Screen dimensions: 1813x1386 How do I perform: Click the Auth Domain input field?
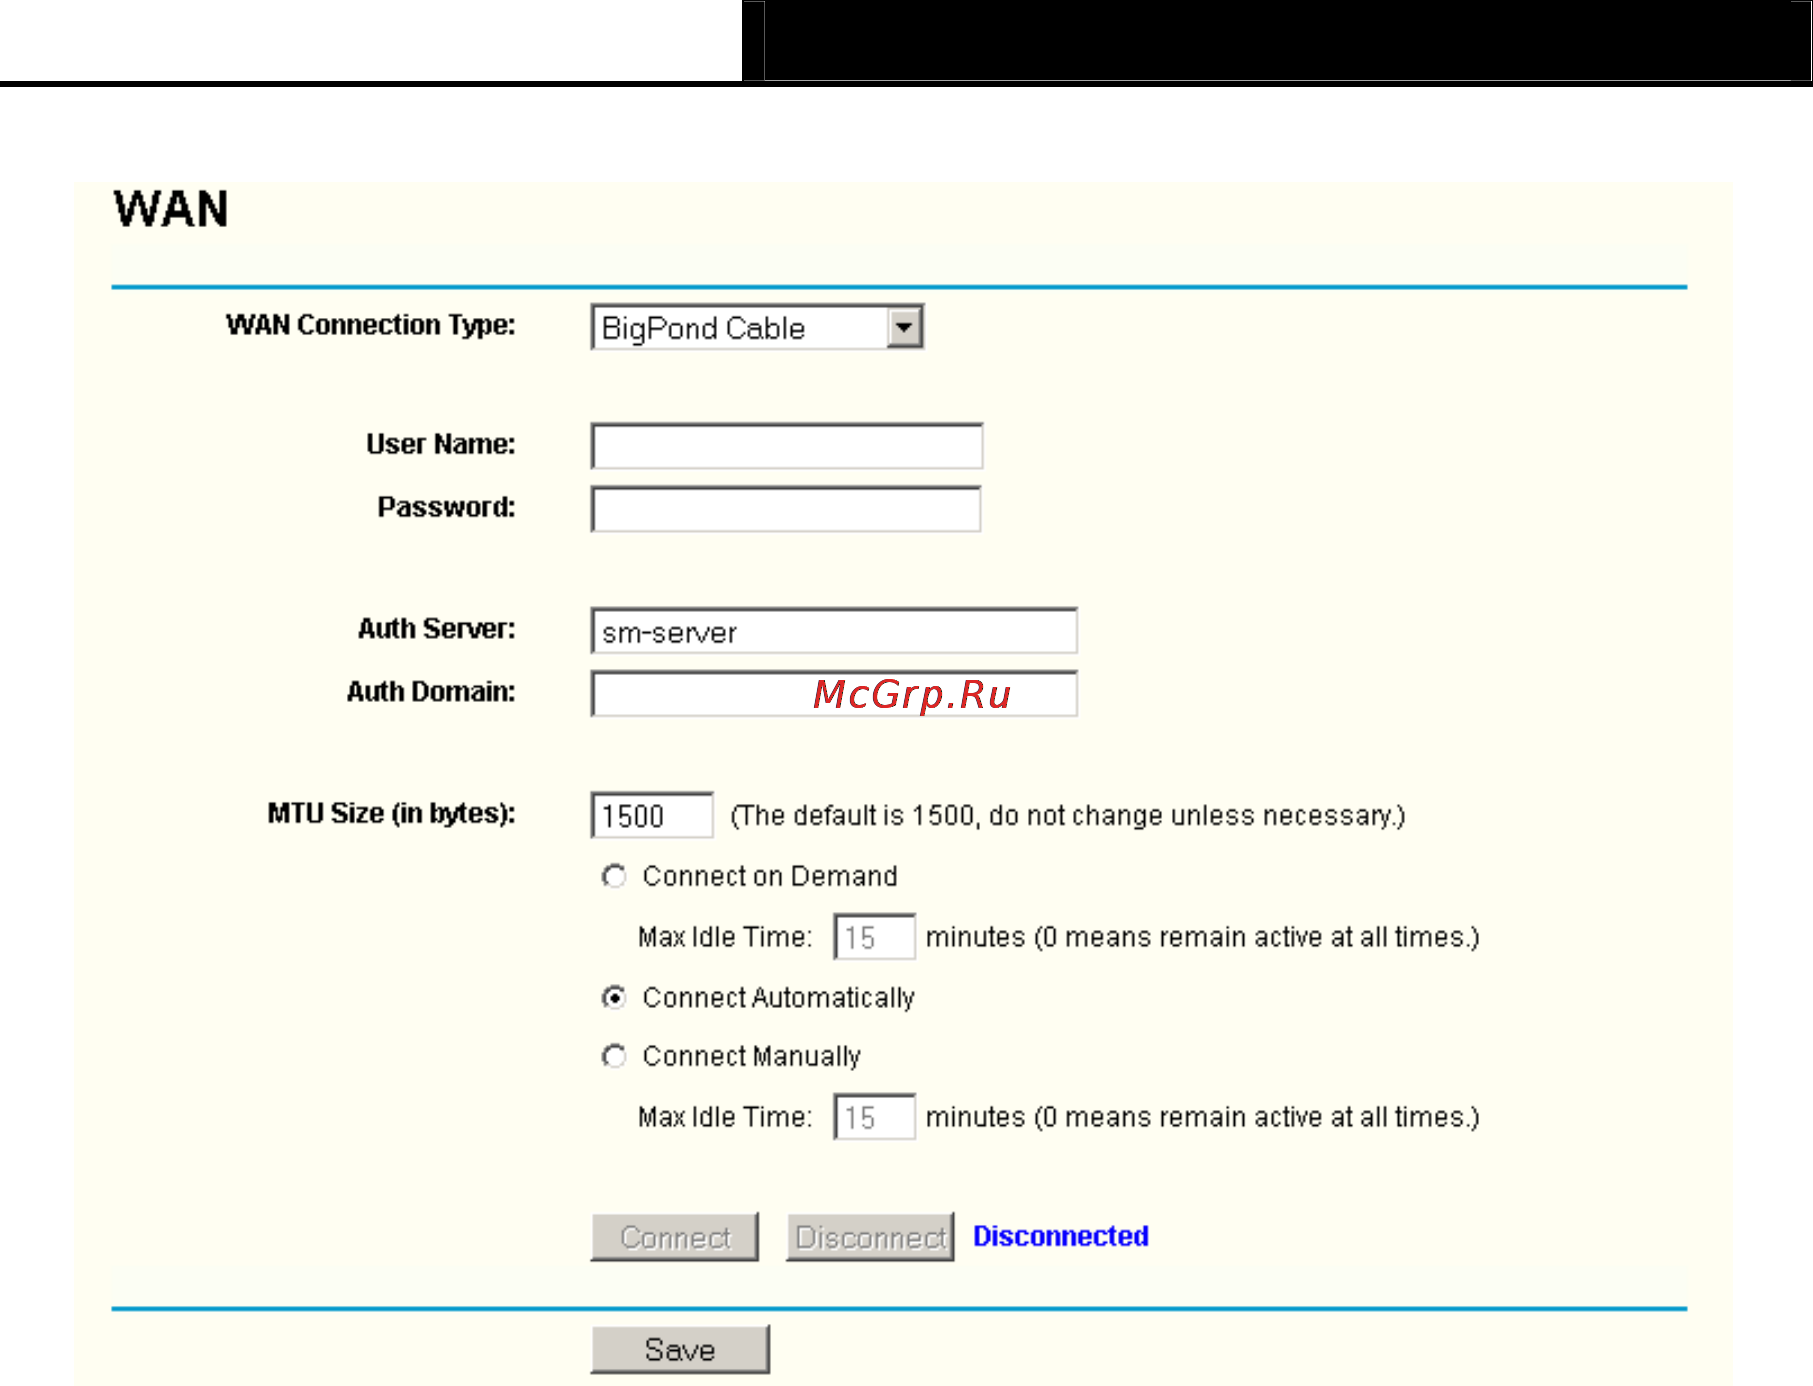pos(834,694)
